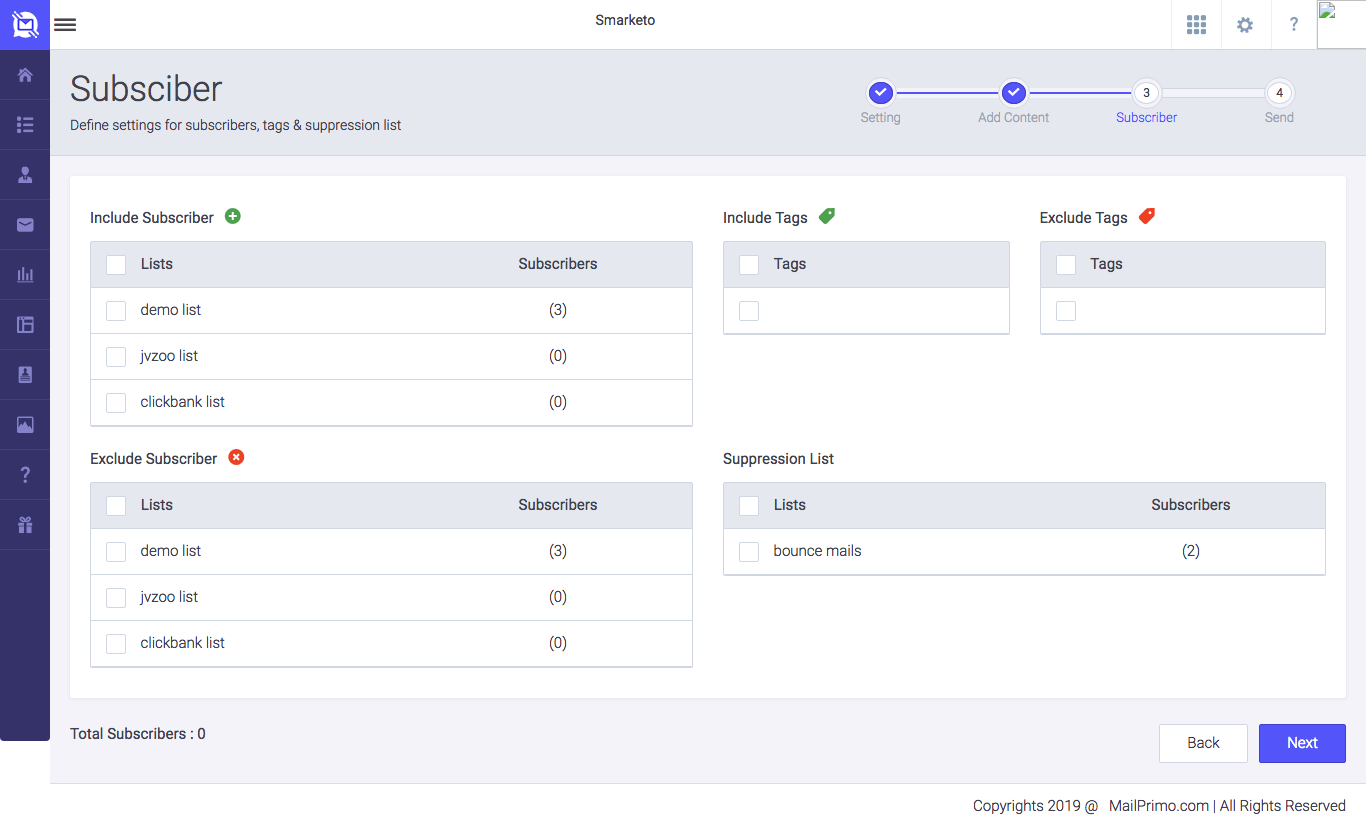Click green plus icon beside Include Subscriber

(x=233, y=216)
